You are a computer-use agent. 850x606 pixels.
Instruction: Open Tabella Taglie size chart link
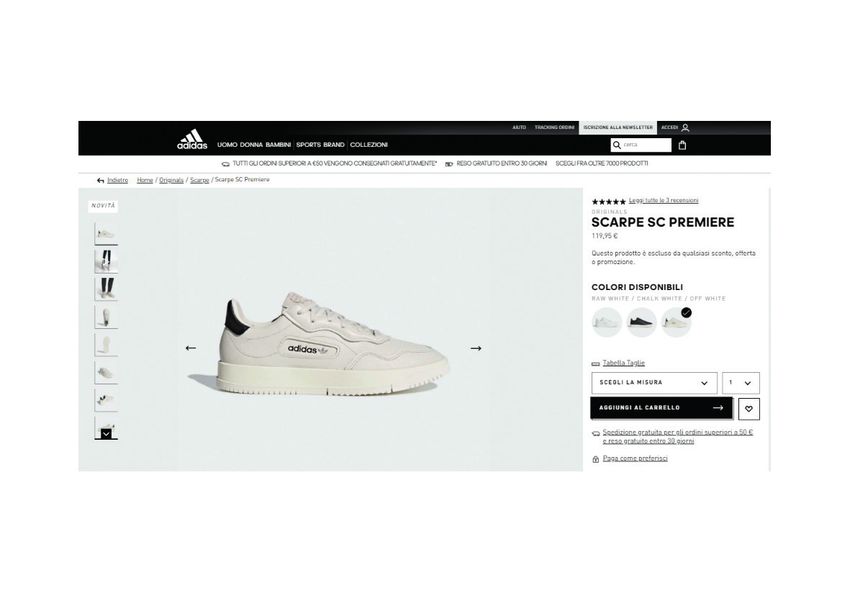click(623, 363)
